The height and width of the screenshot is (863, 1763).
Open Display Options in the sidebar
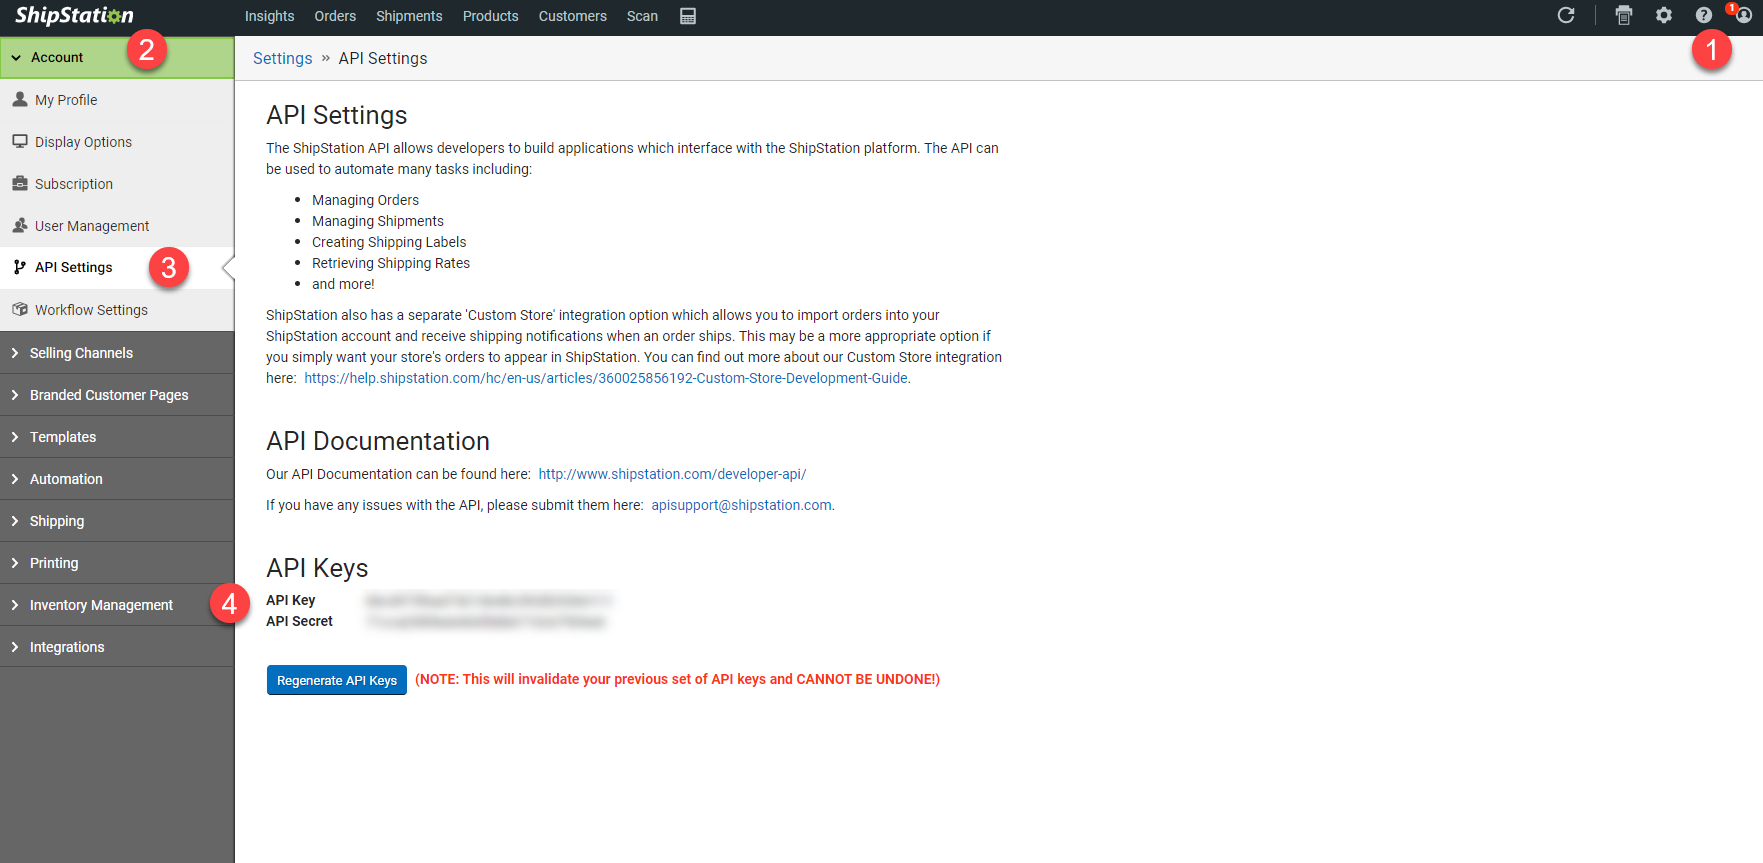(117, 142)
